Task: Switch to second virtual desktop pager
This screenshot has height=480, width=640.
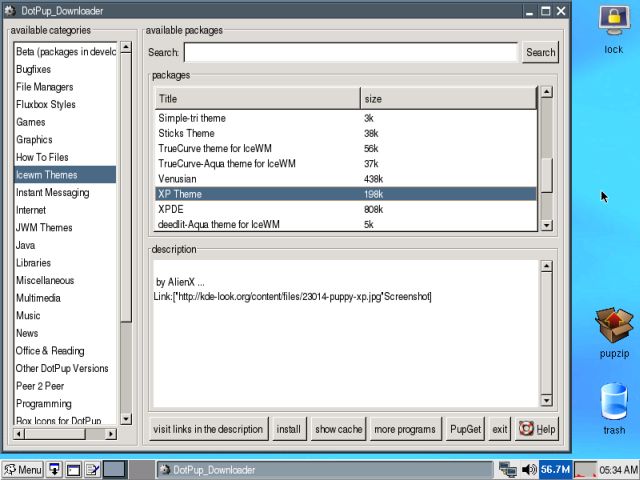Action: tap(141, 469)
